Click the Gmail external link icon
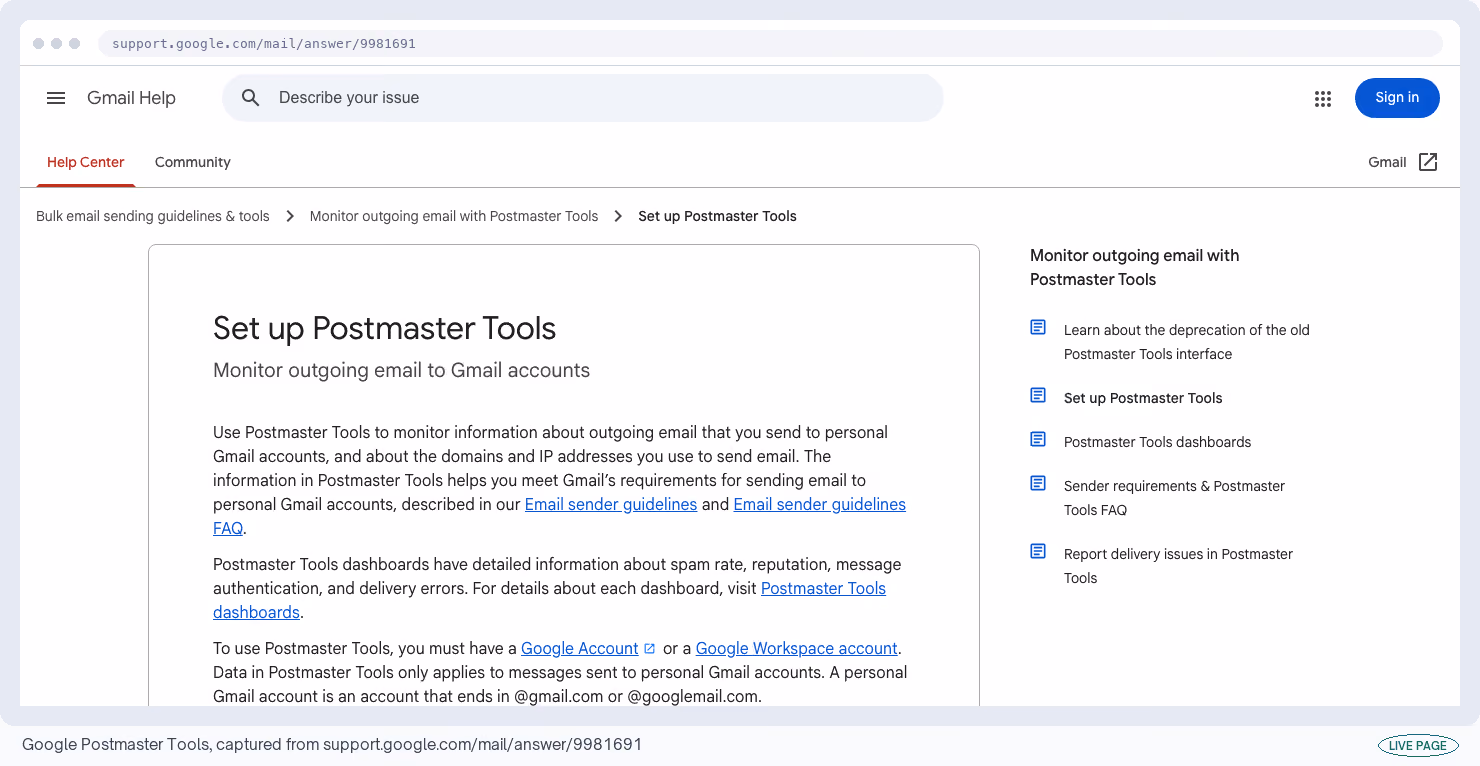Viewport: 1480px width, 766px height. (x=1428, y=162)
